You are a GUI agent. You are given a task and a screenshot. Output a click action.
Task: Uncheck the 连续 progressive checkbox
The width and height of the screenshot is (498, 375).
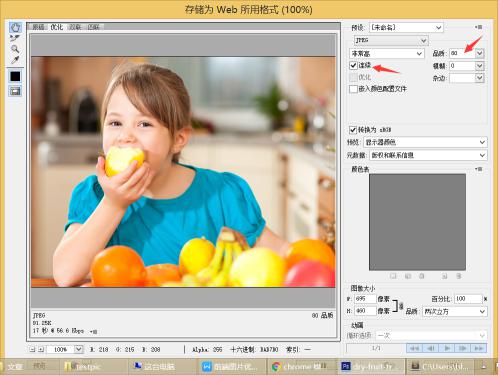pyautogui.click(x=353, y=65)
